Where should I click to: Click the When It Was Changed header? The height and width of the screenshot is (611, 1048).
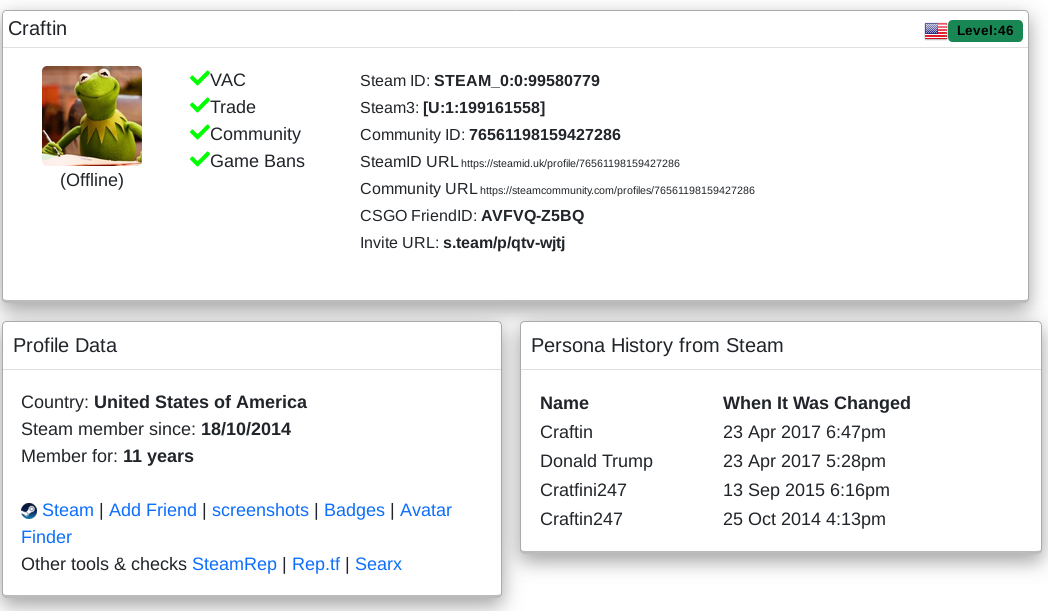tap(817, 403)
